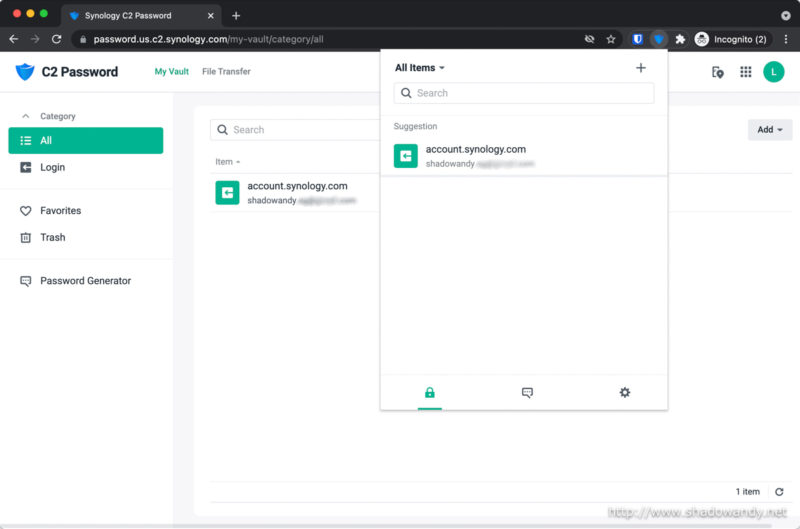This screenshot has height=529, width=800.
Task: Click the C2 Password extension icon in toolbar
Action: (x=658, y=39)
